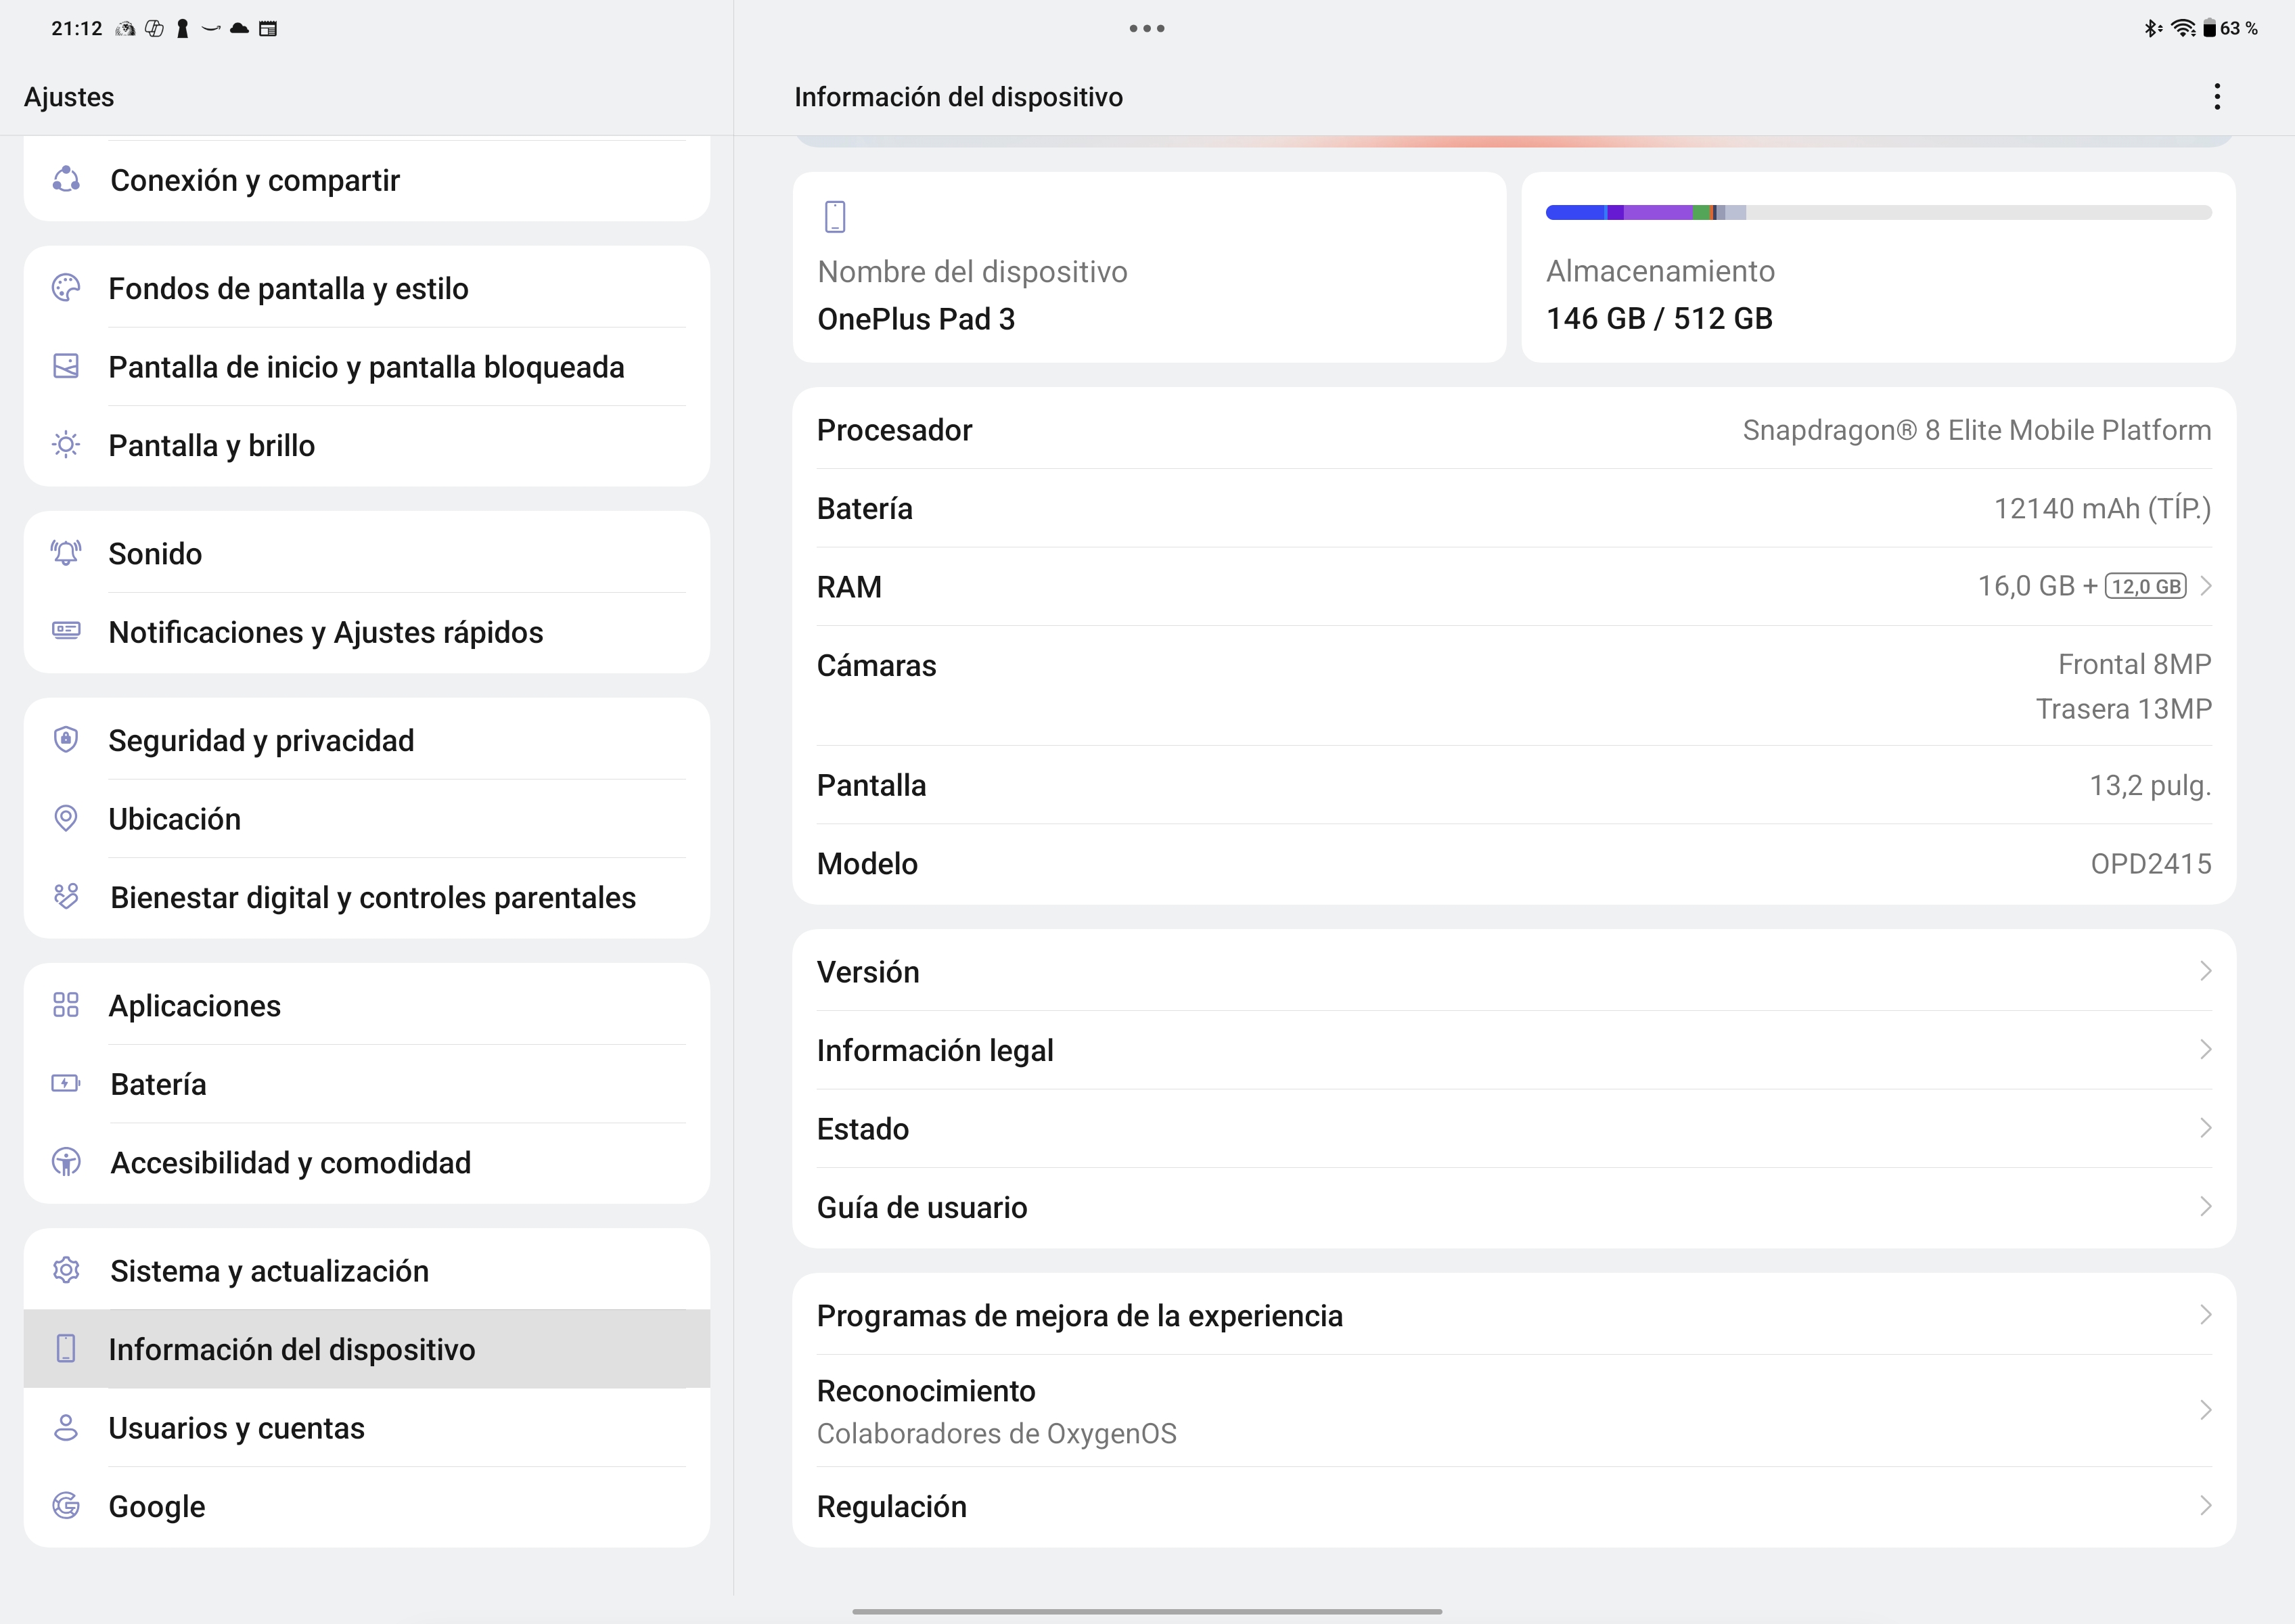Open Versión via its chevron

pyautogui.click(x=2205, y=971)
